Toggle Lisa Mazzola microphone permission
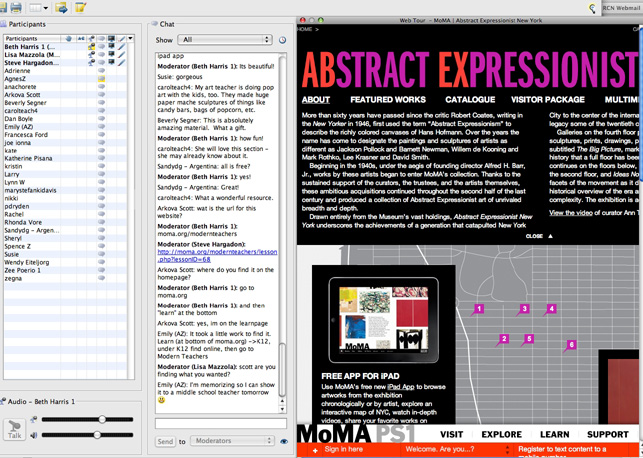Image resolution: width=643 pixels, height=458 pixels. pos(91,55)
